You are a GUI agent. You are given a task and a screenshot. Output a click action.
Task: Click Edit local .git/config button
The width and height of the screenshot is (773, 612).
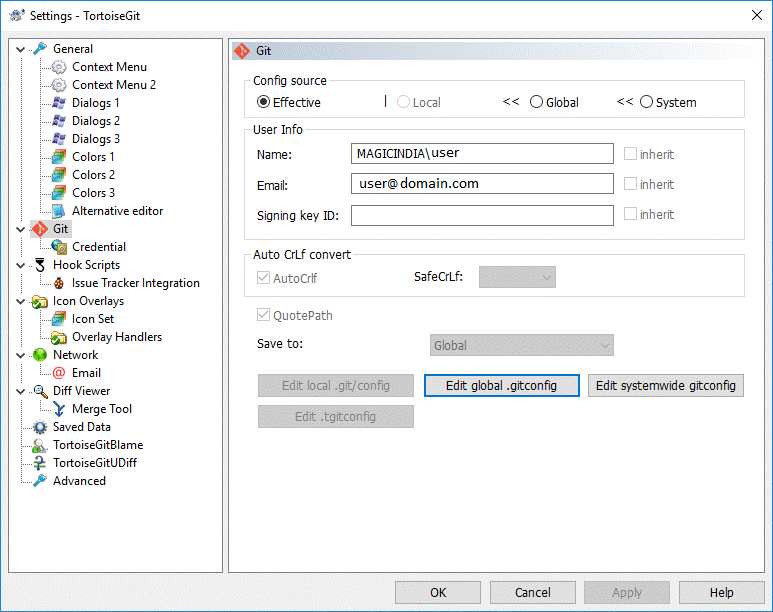click(336, 386)
